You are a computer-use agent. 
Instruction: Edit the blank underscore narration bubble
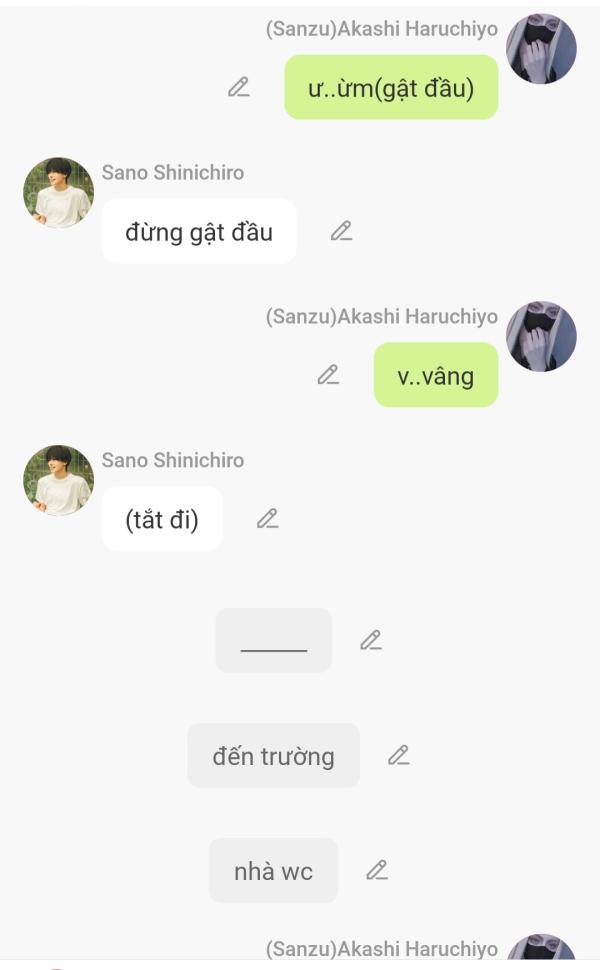[371, 640]
